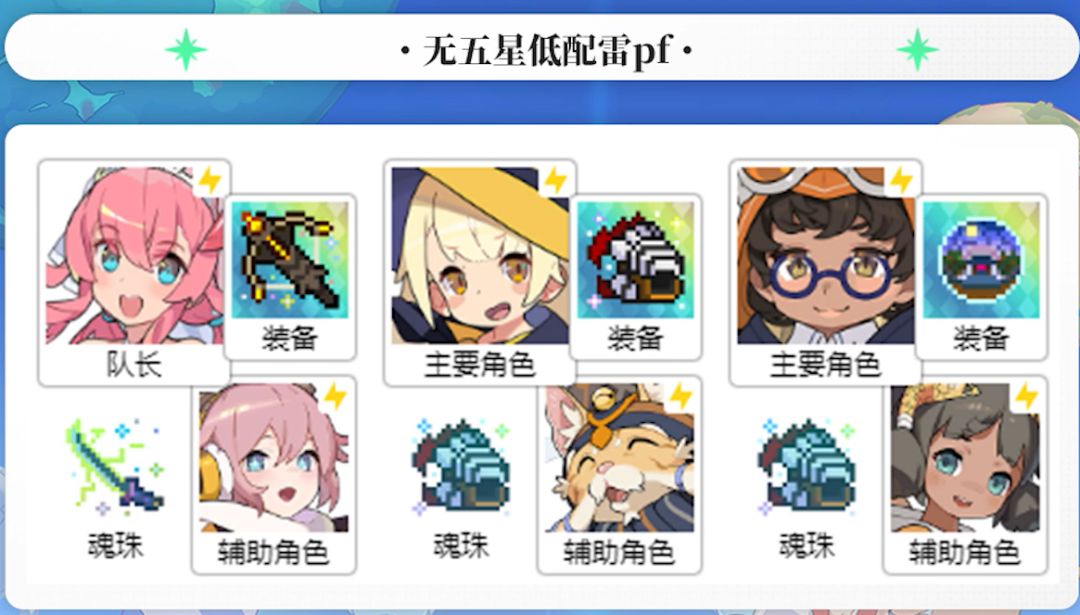
Task: Click the lightning badge on the 队长 portrait
Action: point(209,181)
